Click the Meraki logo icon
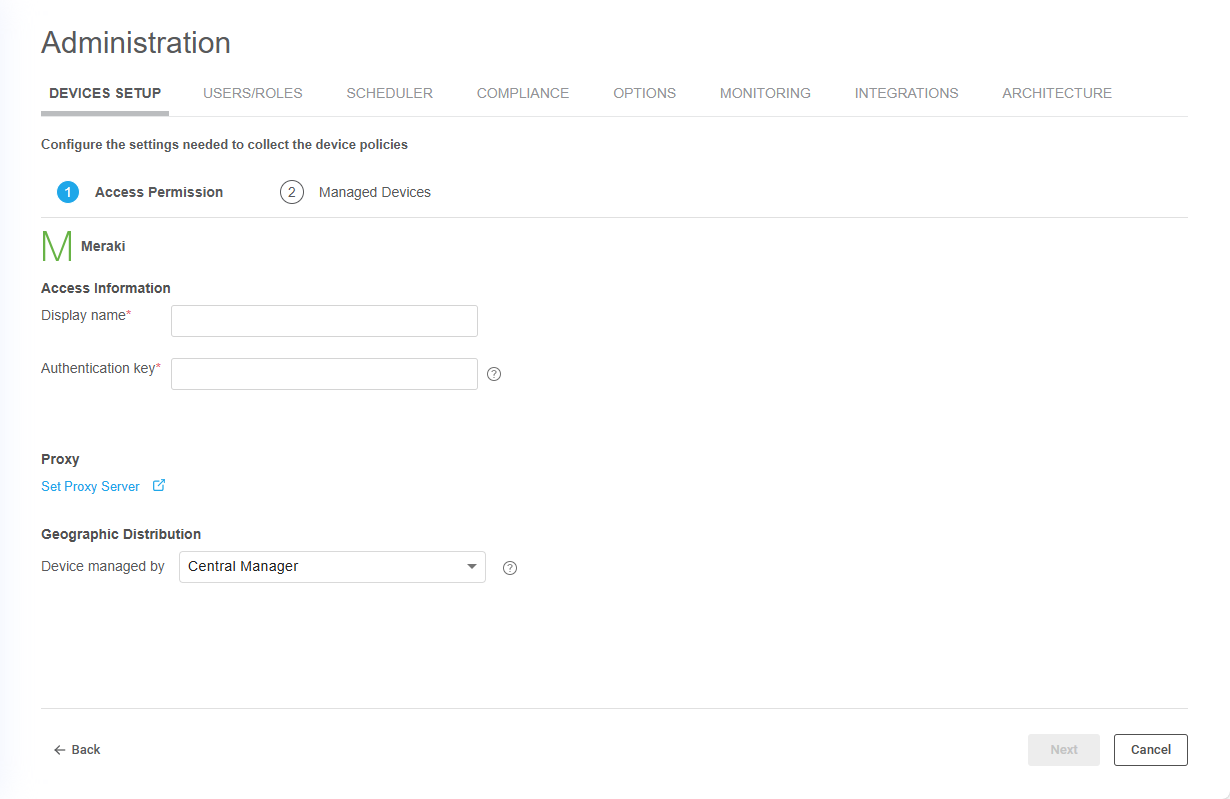 coord(56,246)
